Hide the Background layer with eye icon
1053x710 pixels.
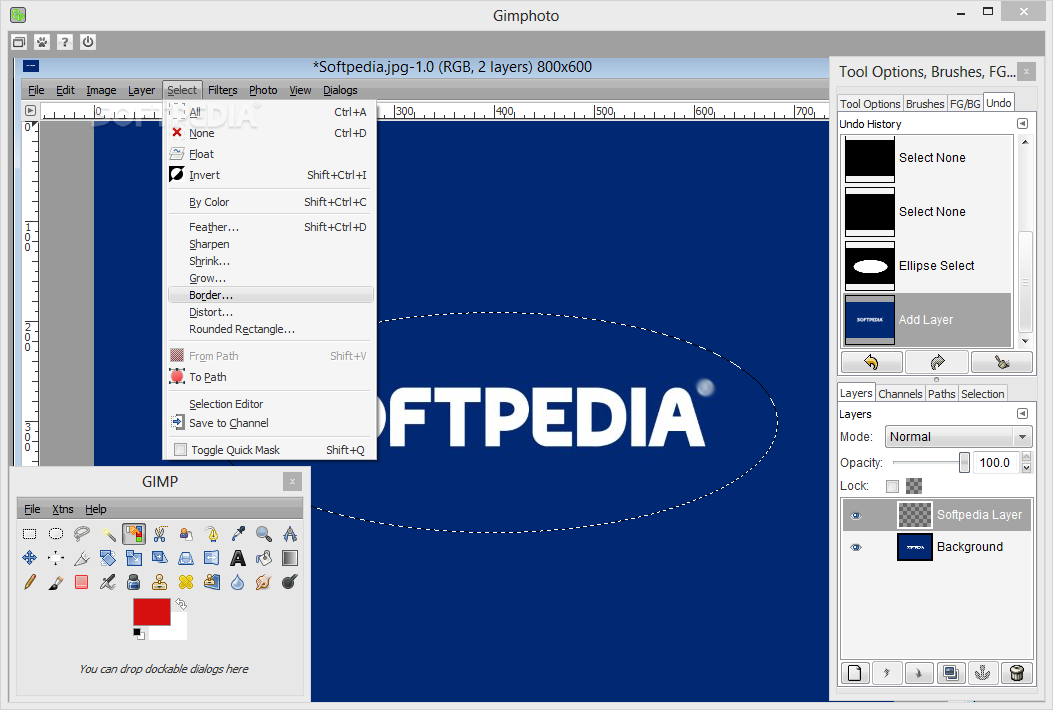pos(856,547)
